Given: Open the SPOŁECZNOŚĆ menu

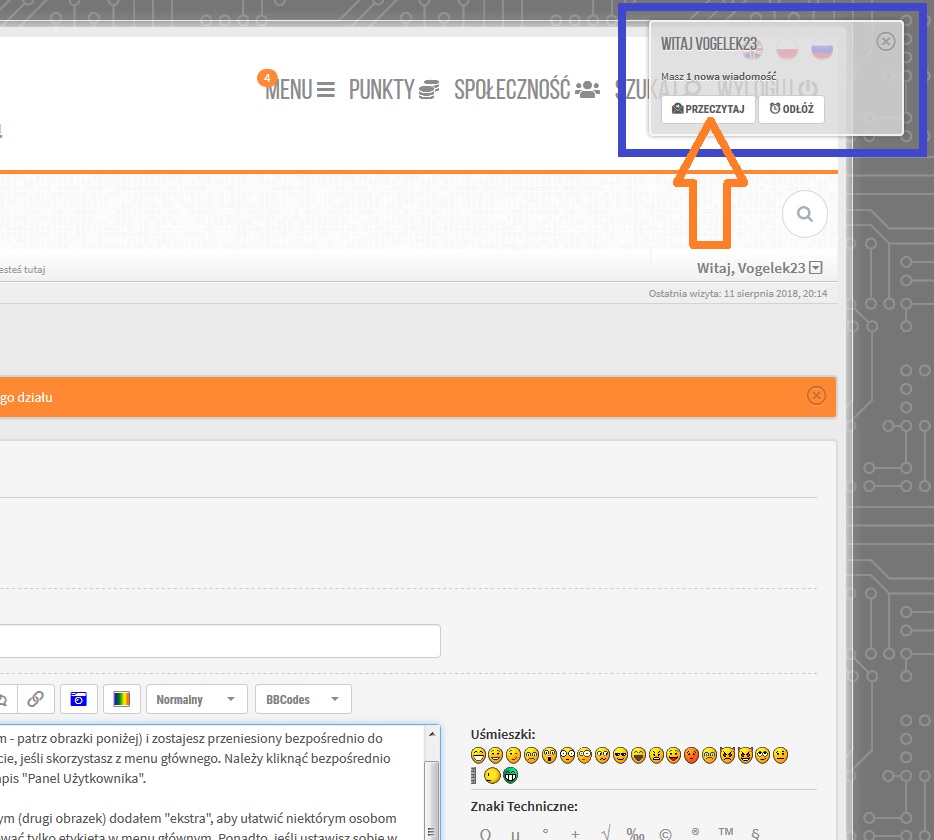Looking at the screenshot, I should pyautogui.click(x=527, y=89).
